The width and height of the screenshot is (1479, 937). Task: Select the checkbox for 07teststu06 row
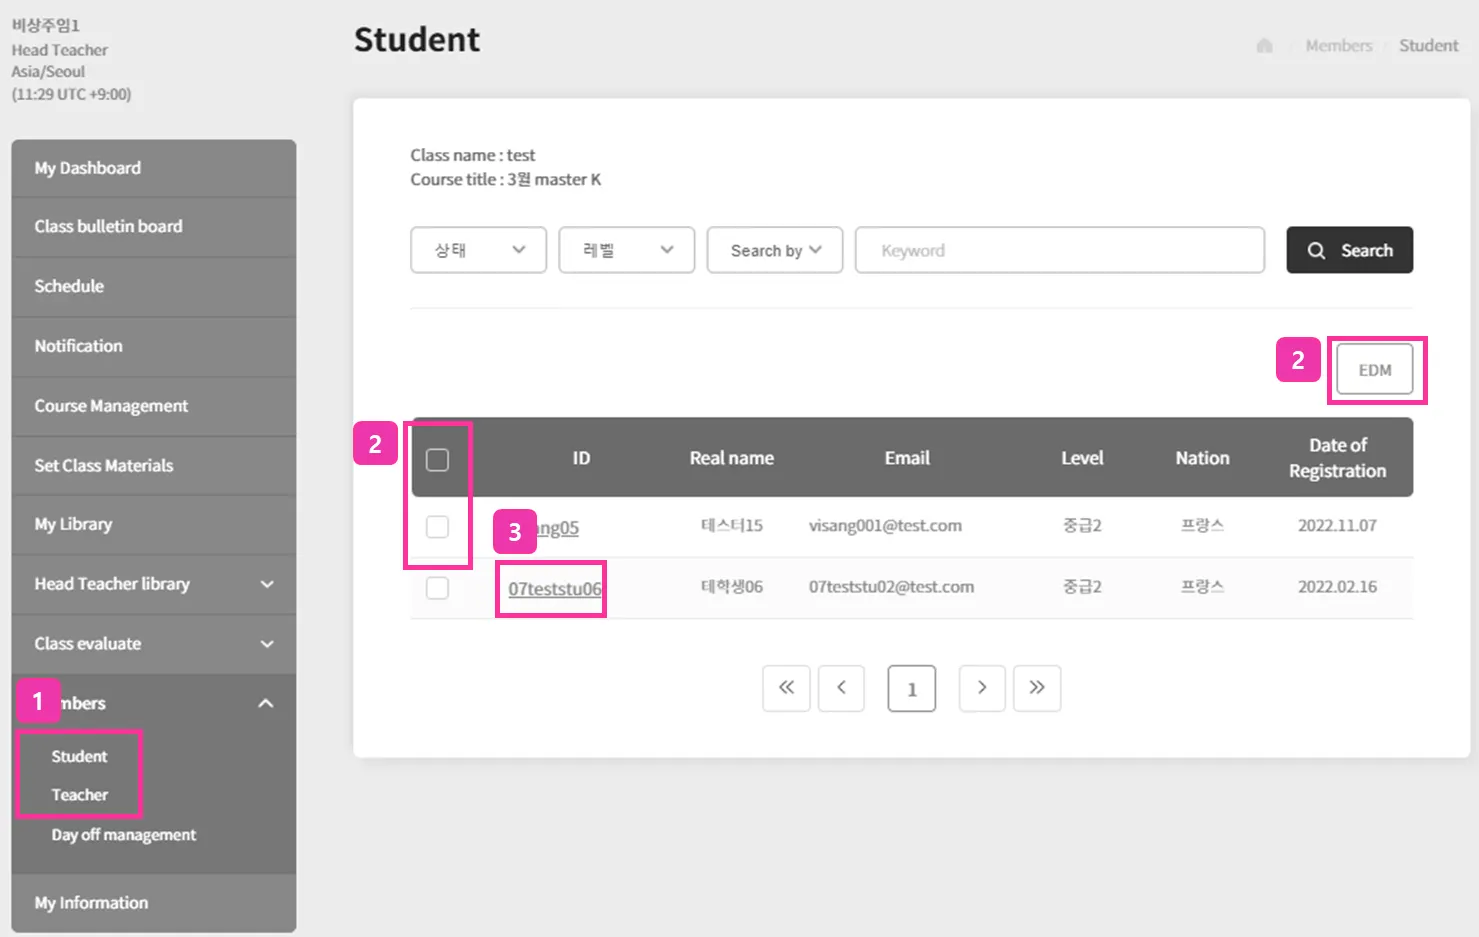(x=437, y=588)
